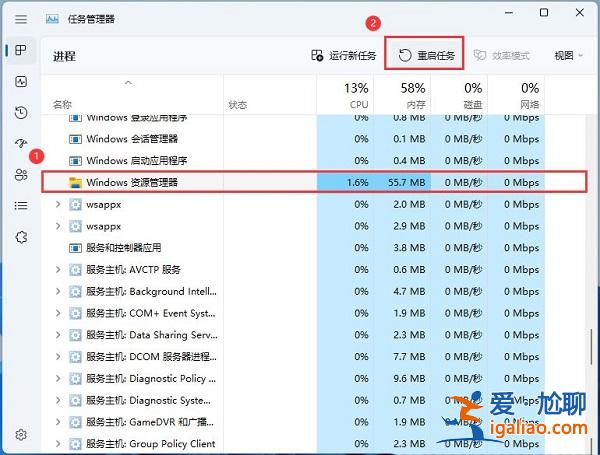Screen dimensions: 600x455
Task: Expand the second wsappx process (2.9 MB)
Action: 58,226
